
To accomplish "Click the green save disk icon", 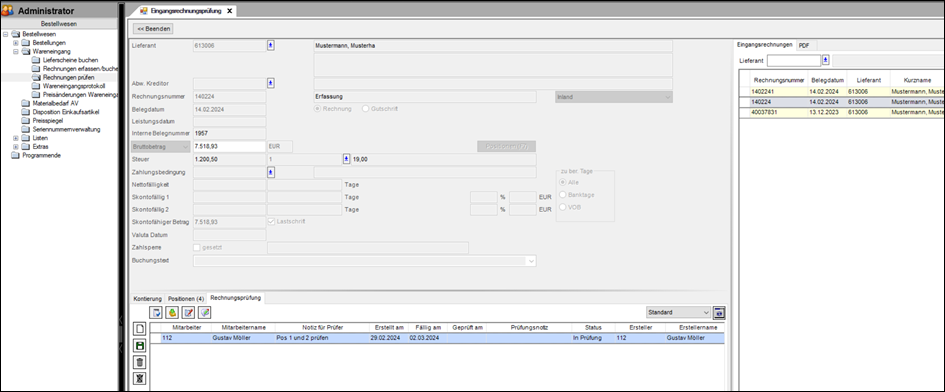I will [140, 346].
